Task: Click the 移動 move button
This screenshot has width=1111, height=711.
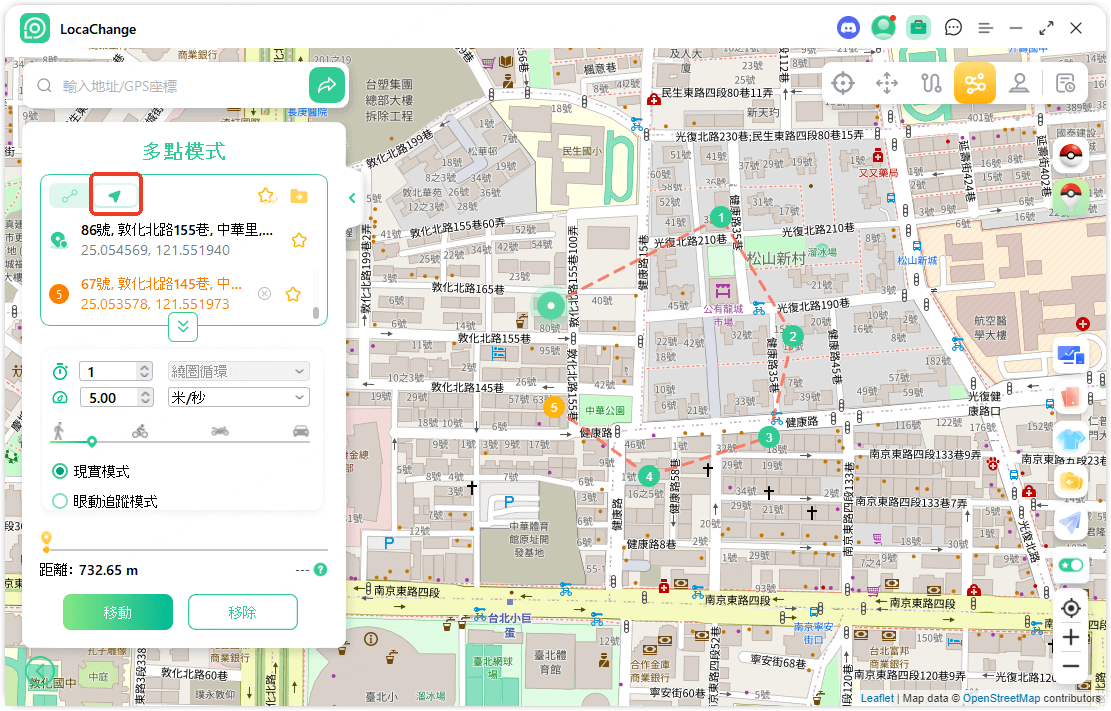Action: point(118,612)
